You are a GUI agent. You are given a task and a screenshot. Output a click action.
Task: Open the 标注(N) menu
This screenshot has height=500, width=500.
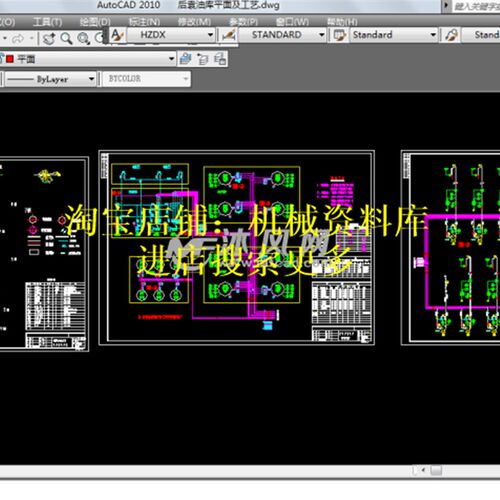144,22
